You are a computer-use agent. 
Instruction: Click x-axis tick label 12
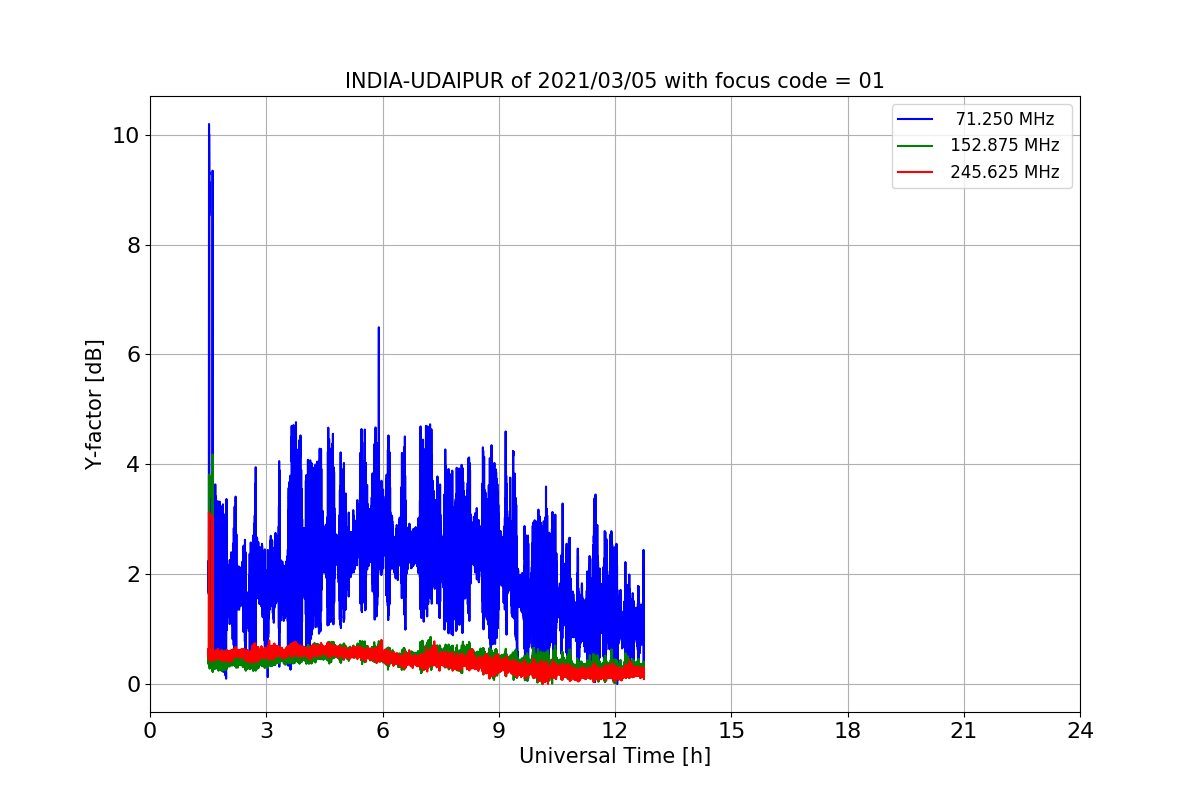[x=615, y=731]
